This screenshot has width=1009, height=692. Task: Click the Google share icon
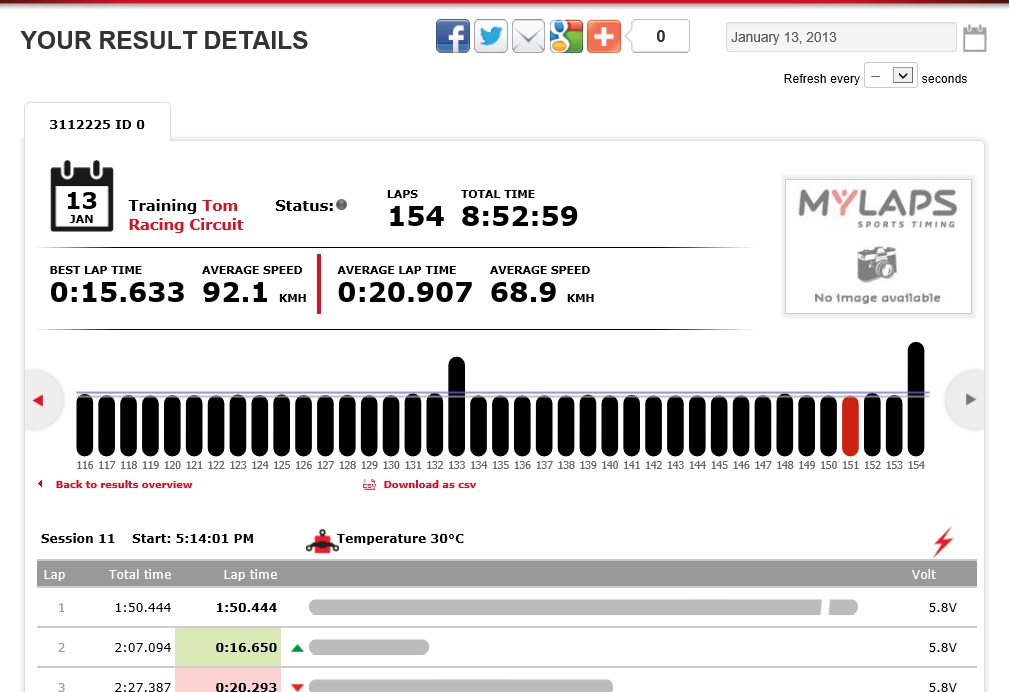point(566,37)
